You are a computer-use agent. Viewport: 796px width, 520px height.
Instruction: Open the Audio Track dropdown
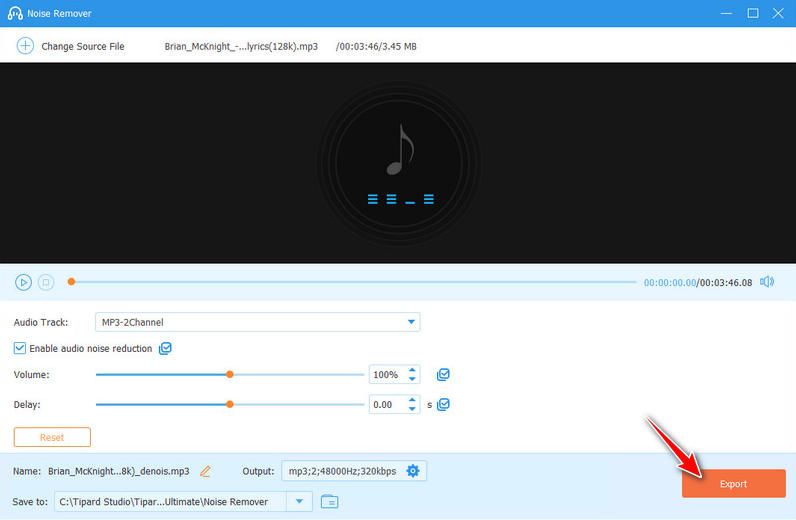point(257,322)
